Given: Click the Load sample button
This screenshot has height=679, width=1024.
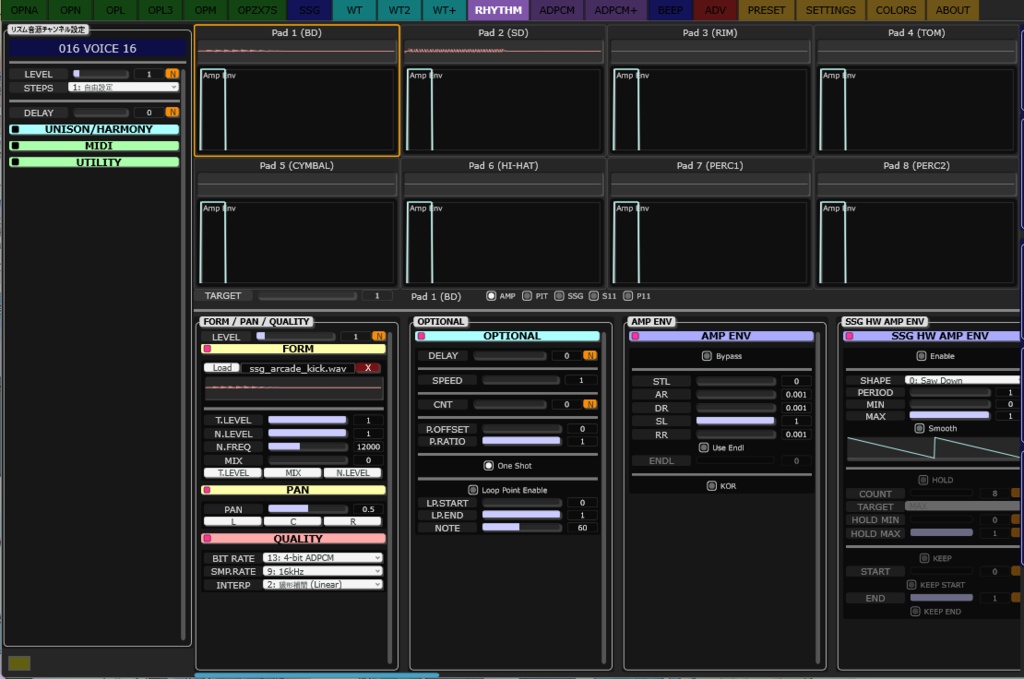Looking at the screenshot, I should (222, 368).
